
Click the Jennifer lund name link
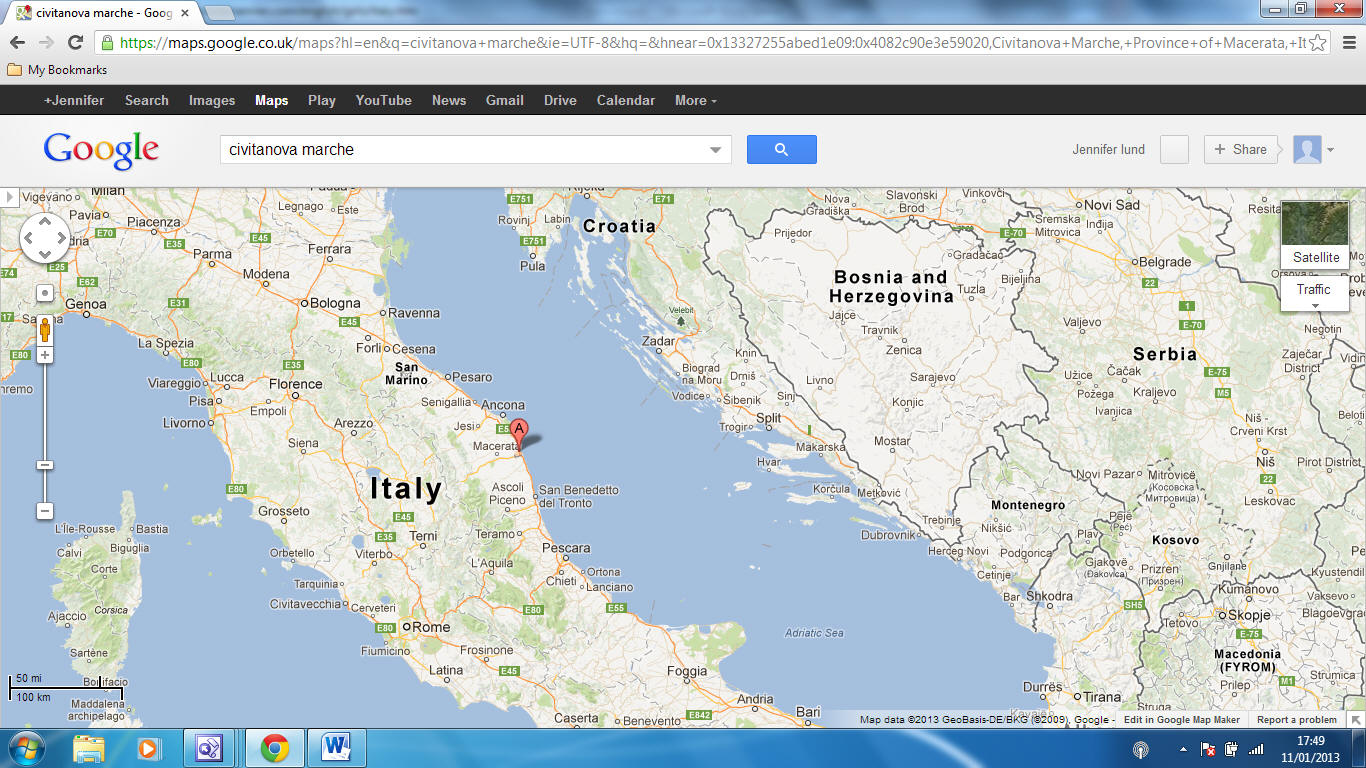tap(1109, 150)
